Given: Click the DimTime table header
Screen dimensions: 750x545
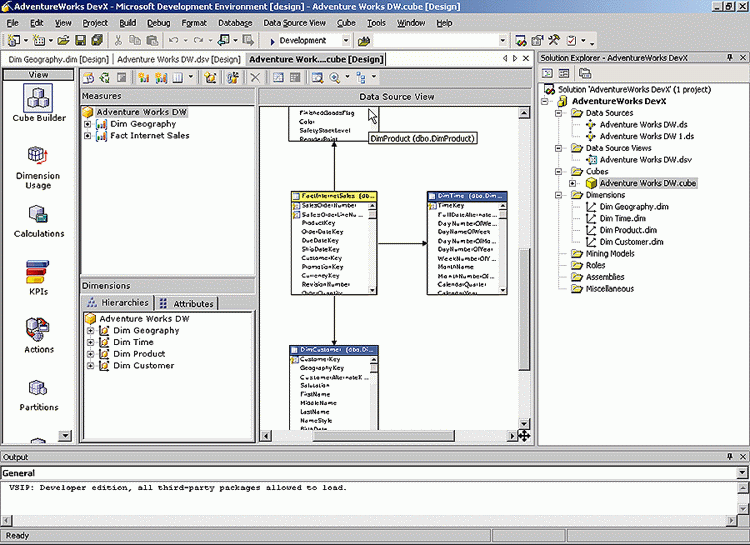Looking at the screenshot, I should point(467,196).
